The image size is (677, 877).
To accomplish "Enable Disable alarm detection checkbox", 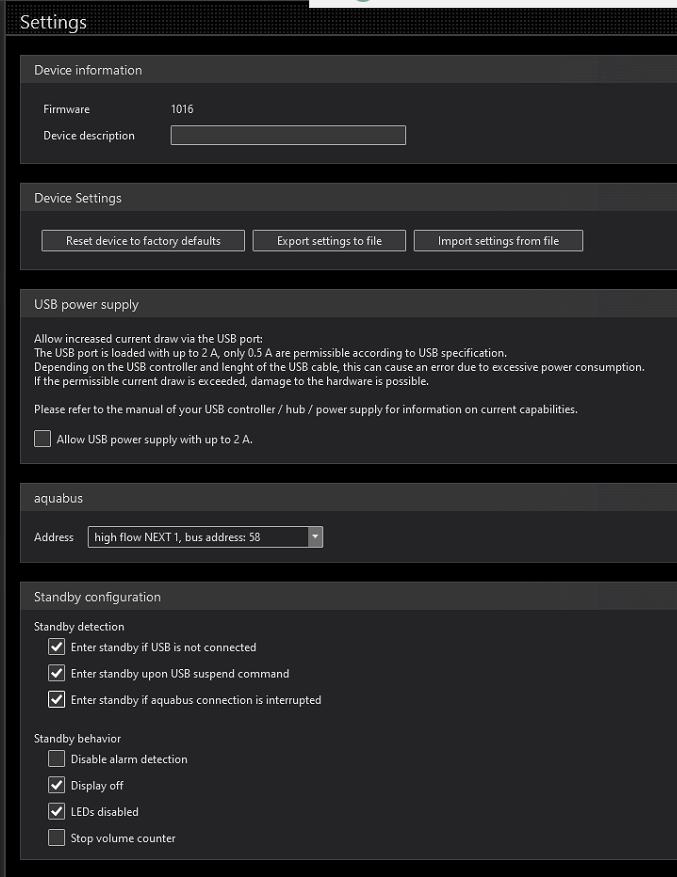I will click(x=57, y=759).
